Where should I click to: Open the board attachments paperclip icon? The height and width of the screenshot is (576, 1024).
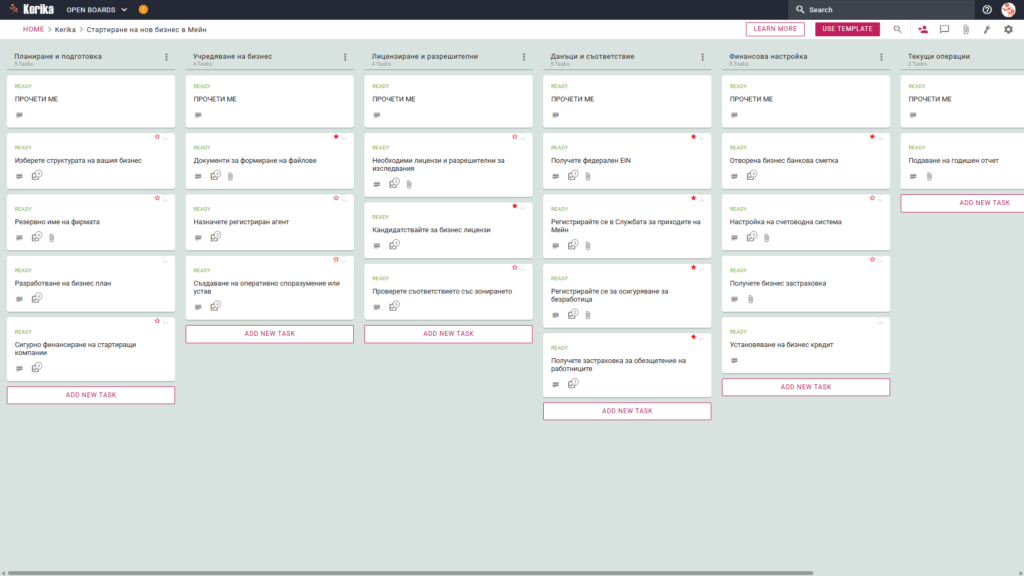click(966, 29)
